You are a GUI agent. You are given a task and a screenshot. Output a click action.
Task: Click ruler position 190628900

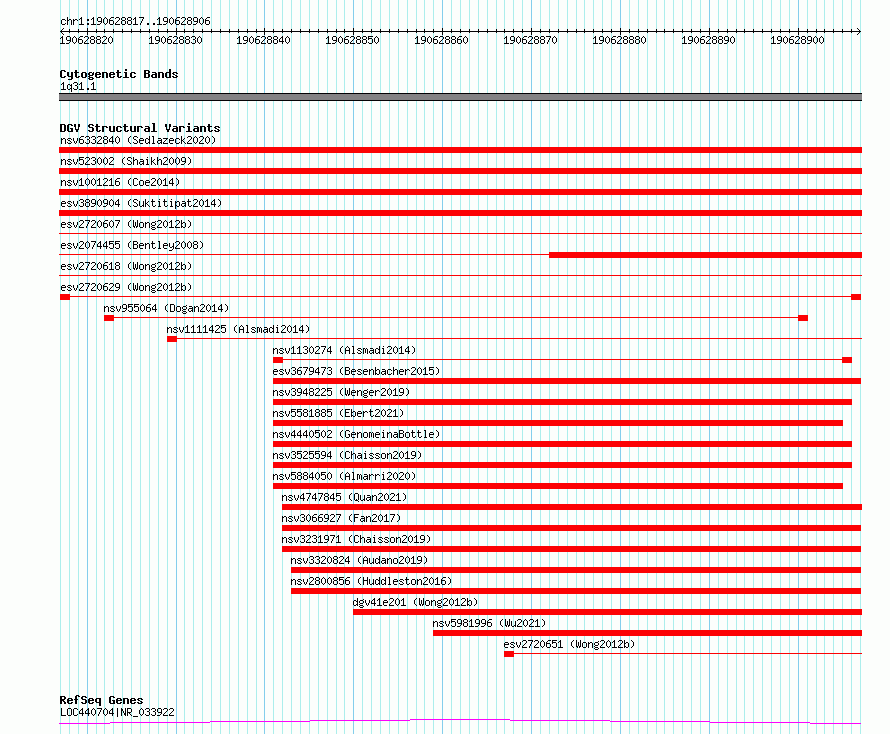(x=797, y=40)
